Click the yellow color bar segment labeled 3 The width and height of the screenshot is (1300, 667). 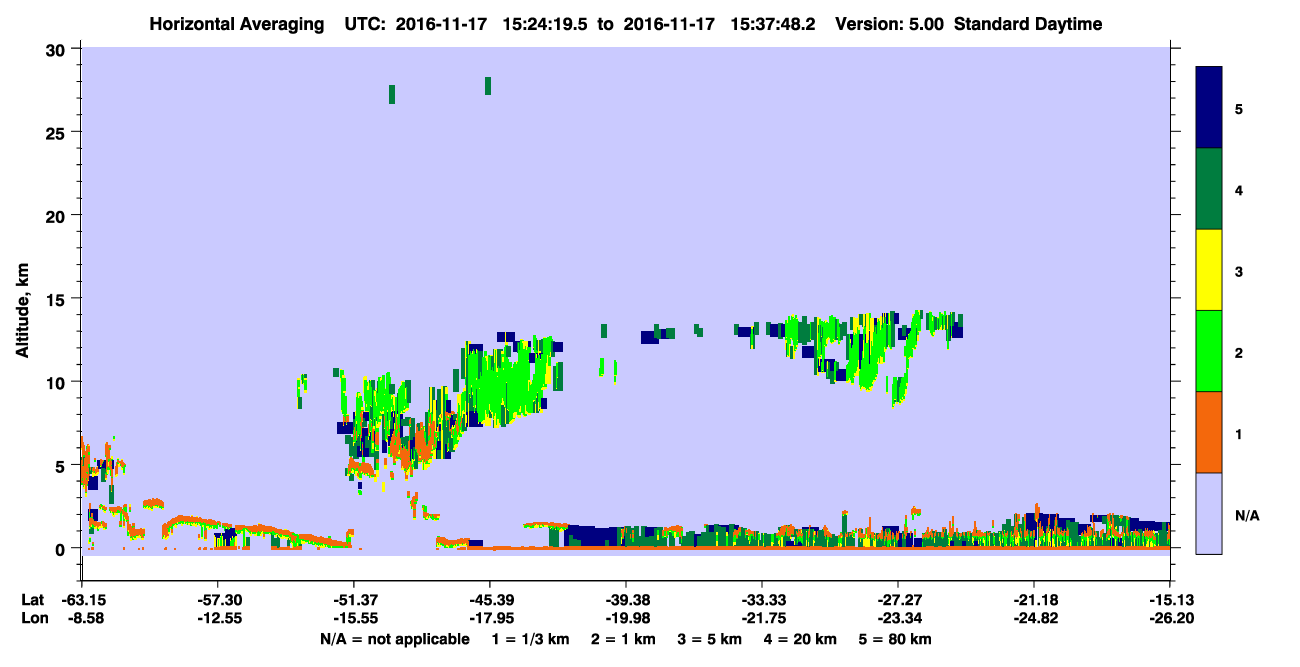coord(1209,270)
